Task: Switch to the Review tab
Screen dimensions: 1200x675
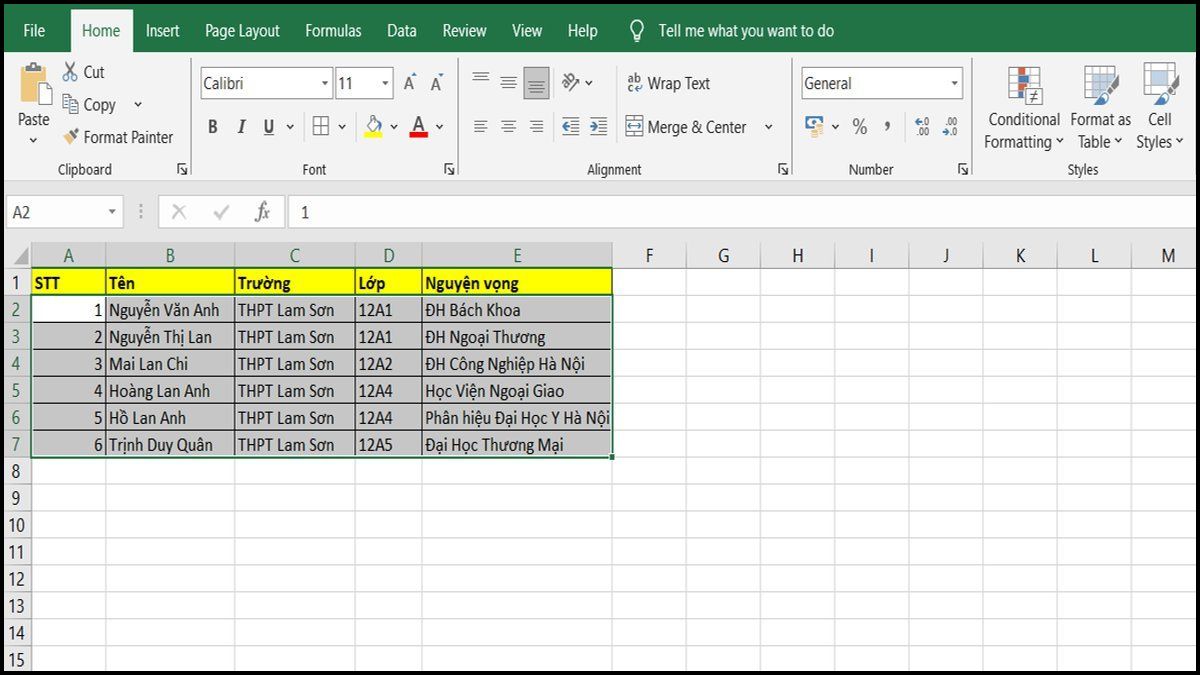Action: (x=465, y=31)
